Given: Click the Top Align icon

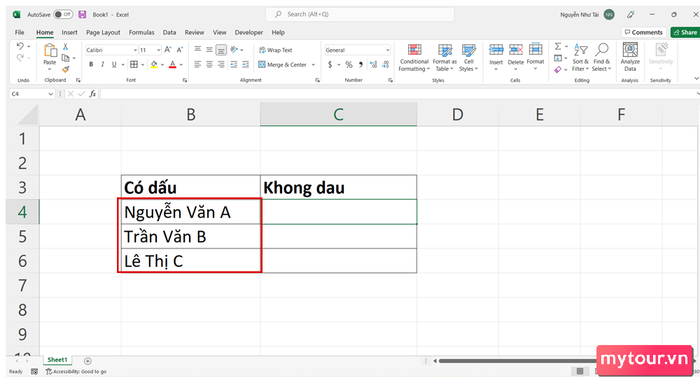Looking at the screenshot, I should pos(197,50).
